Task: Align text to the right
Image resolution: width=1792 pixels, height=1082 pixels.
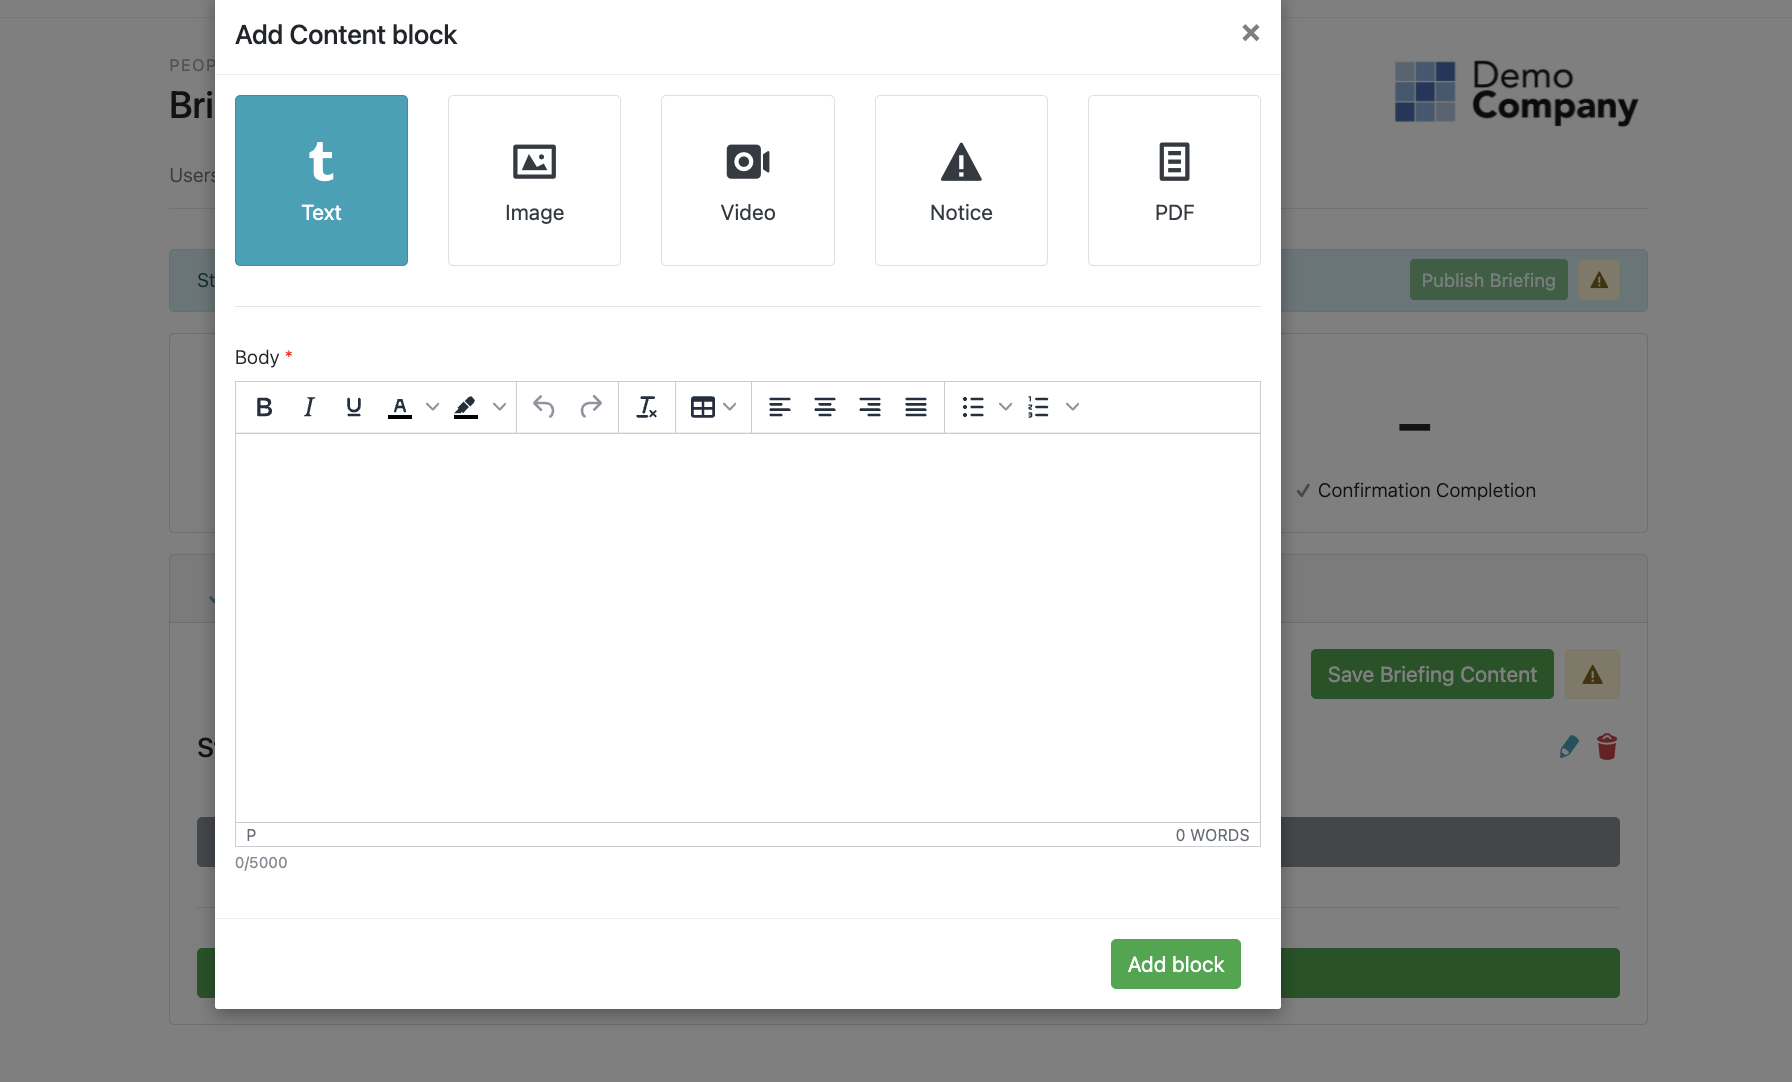Action: click(x=870, y=407)
